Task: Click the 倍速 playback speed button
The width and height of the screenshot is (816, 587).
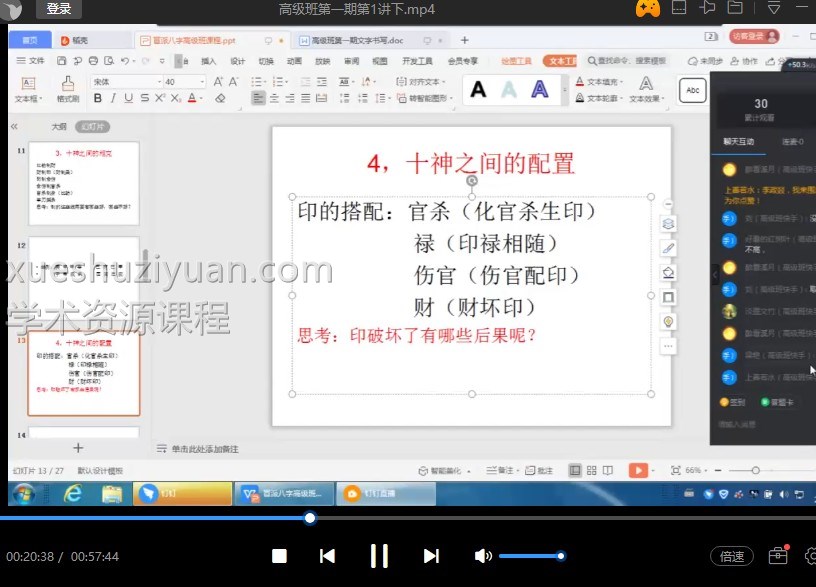Action: pyautogui.click(x=731, y=556)
